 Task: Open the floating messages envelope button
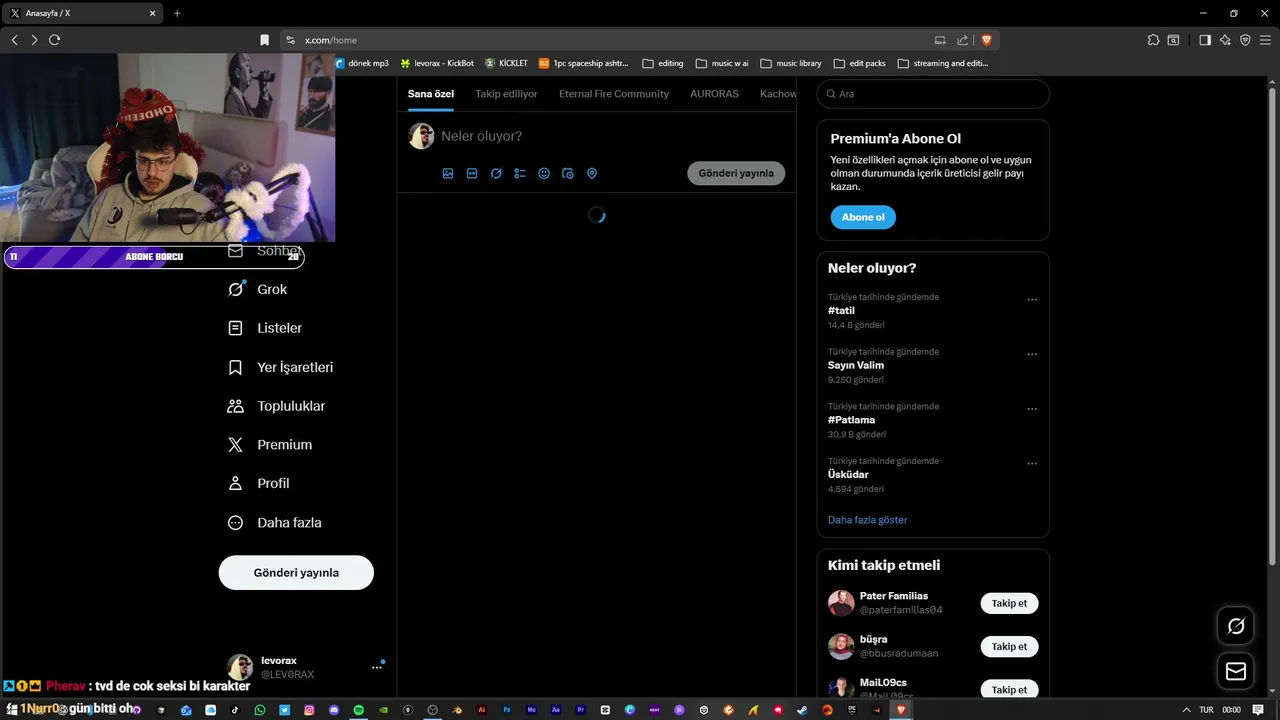tap(1236, 671)
